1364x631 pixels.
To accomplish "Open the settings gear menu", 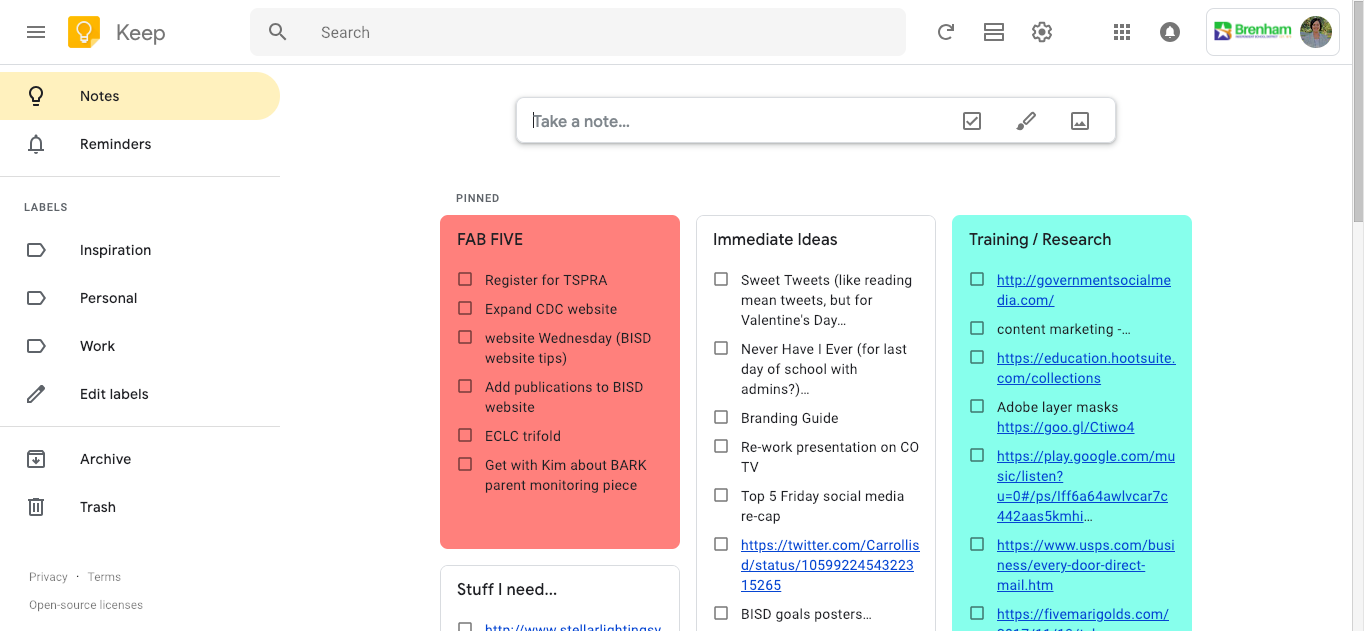I will tap(1042, 32).
